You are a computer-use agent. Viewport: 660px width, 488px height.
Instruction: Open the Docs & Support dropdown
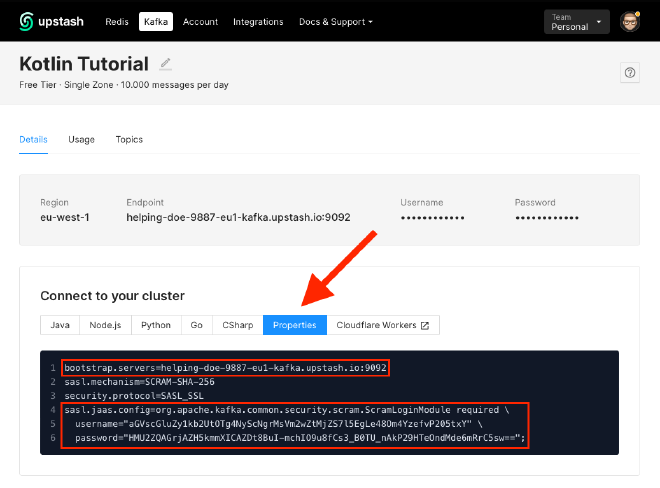336,21
